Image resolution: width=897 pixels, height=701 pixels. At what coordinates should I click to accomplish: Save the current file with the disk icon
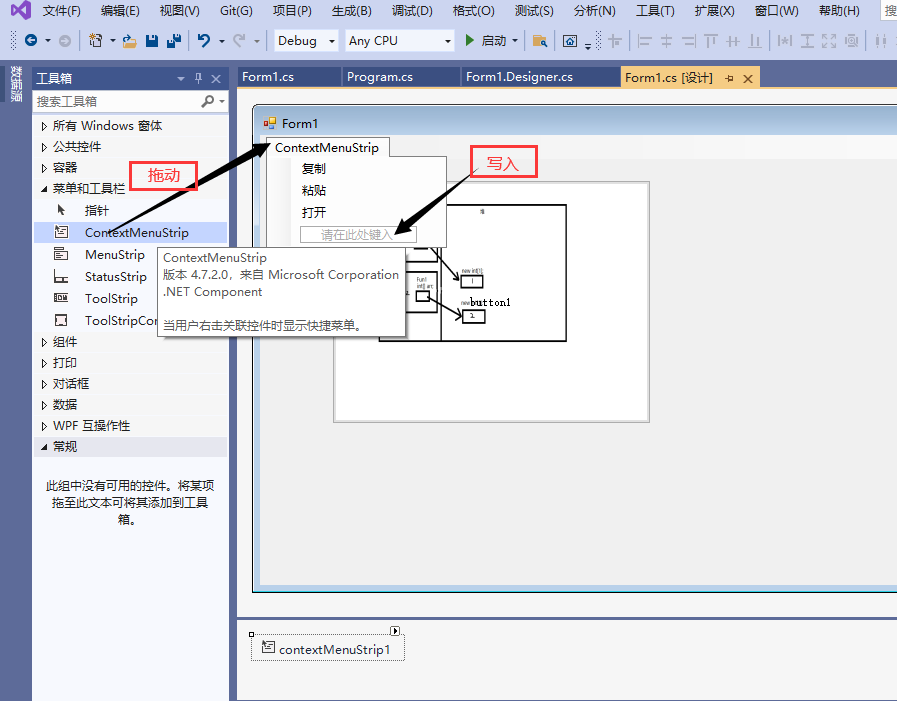tap(152, 41)
